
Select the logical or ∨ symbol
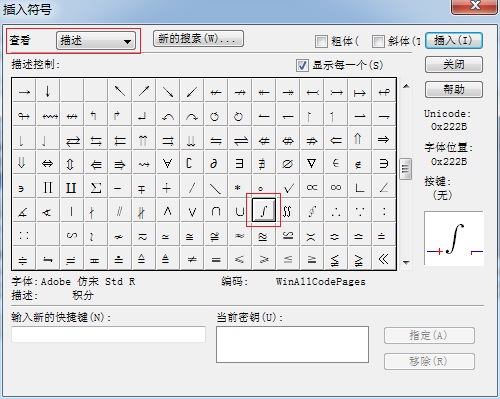[x=192, y=211]
